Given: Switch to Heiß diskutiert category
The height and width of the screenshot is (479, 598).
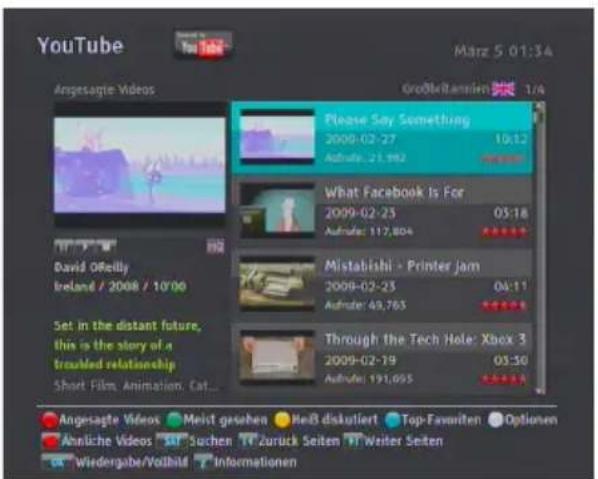Looking at the screenshot, I should click(334, 420).
